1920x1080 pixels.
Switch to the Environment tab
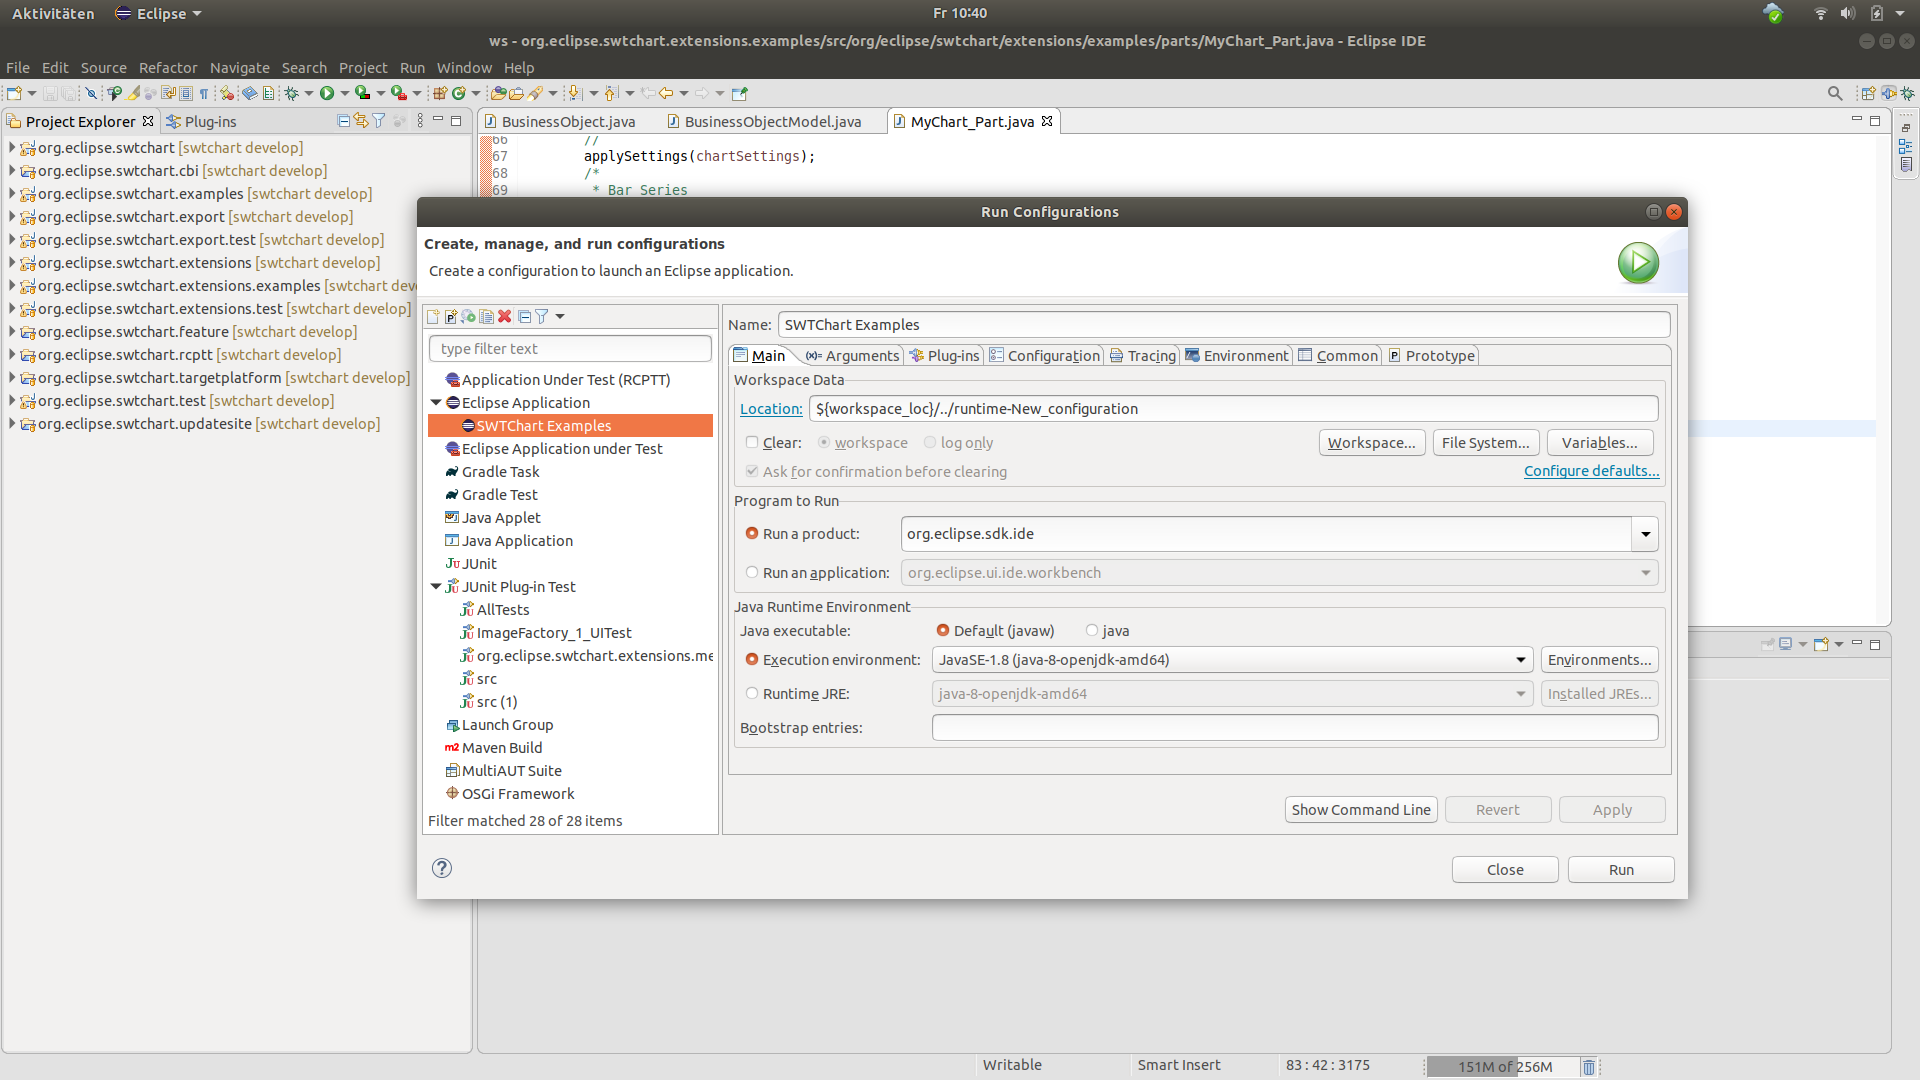click(x=1237, y=355)
